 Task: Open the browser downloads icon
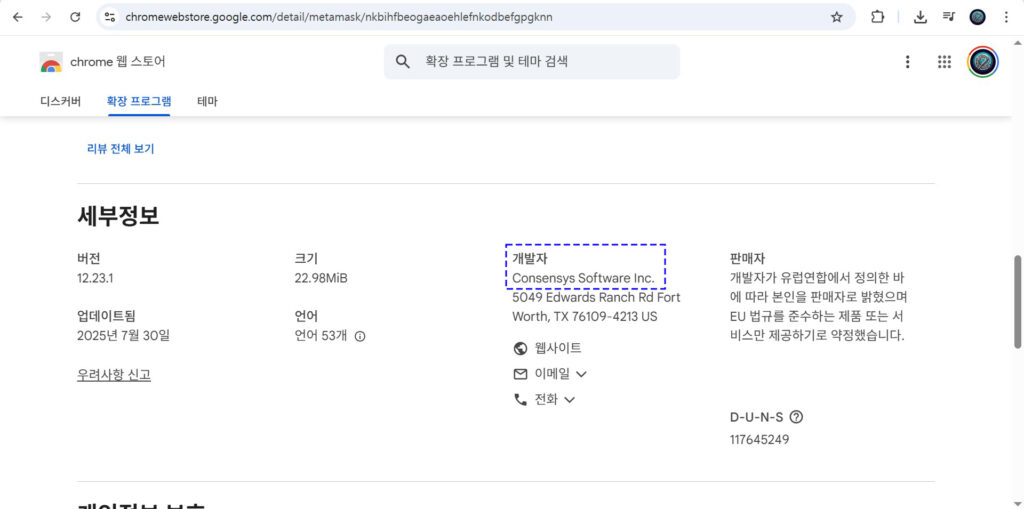(x=920, y=17)
